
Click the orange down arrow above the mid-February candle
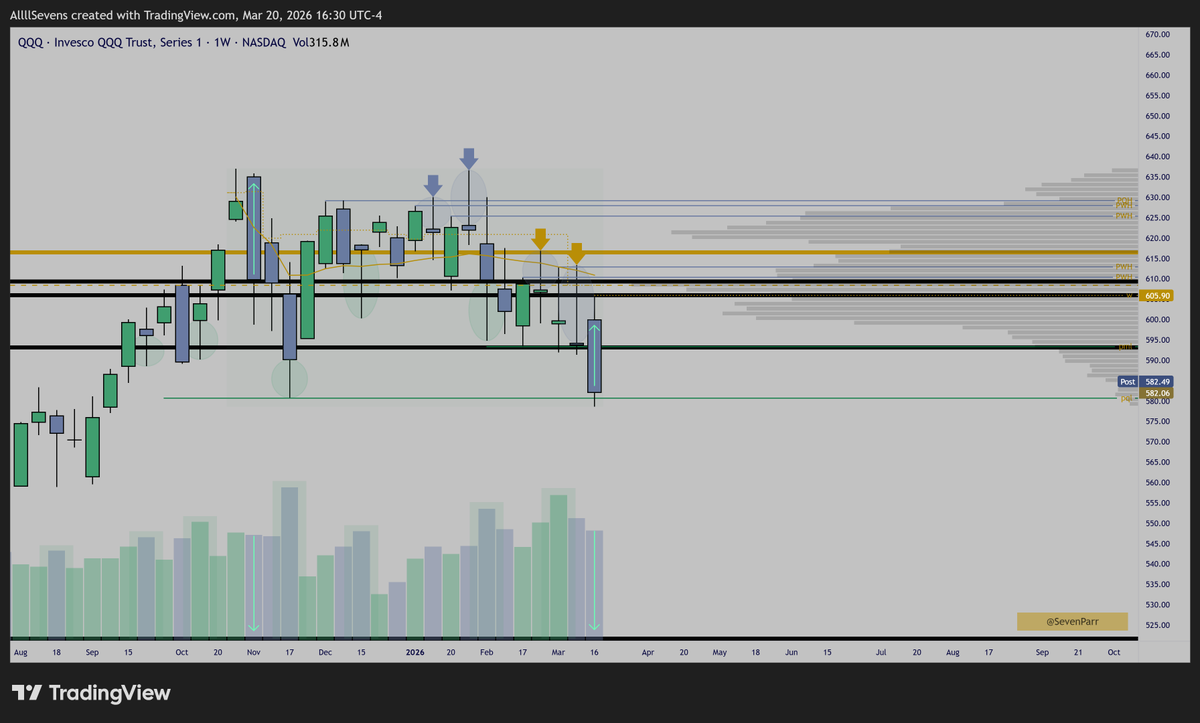(540, 238)
